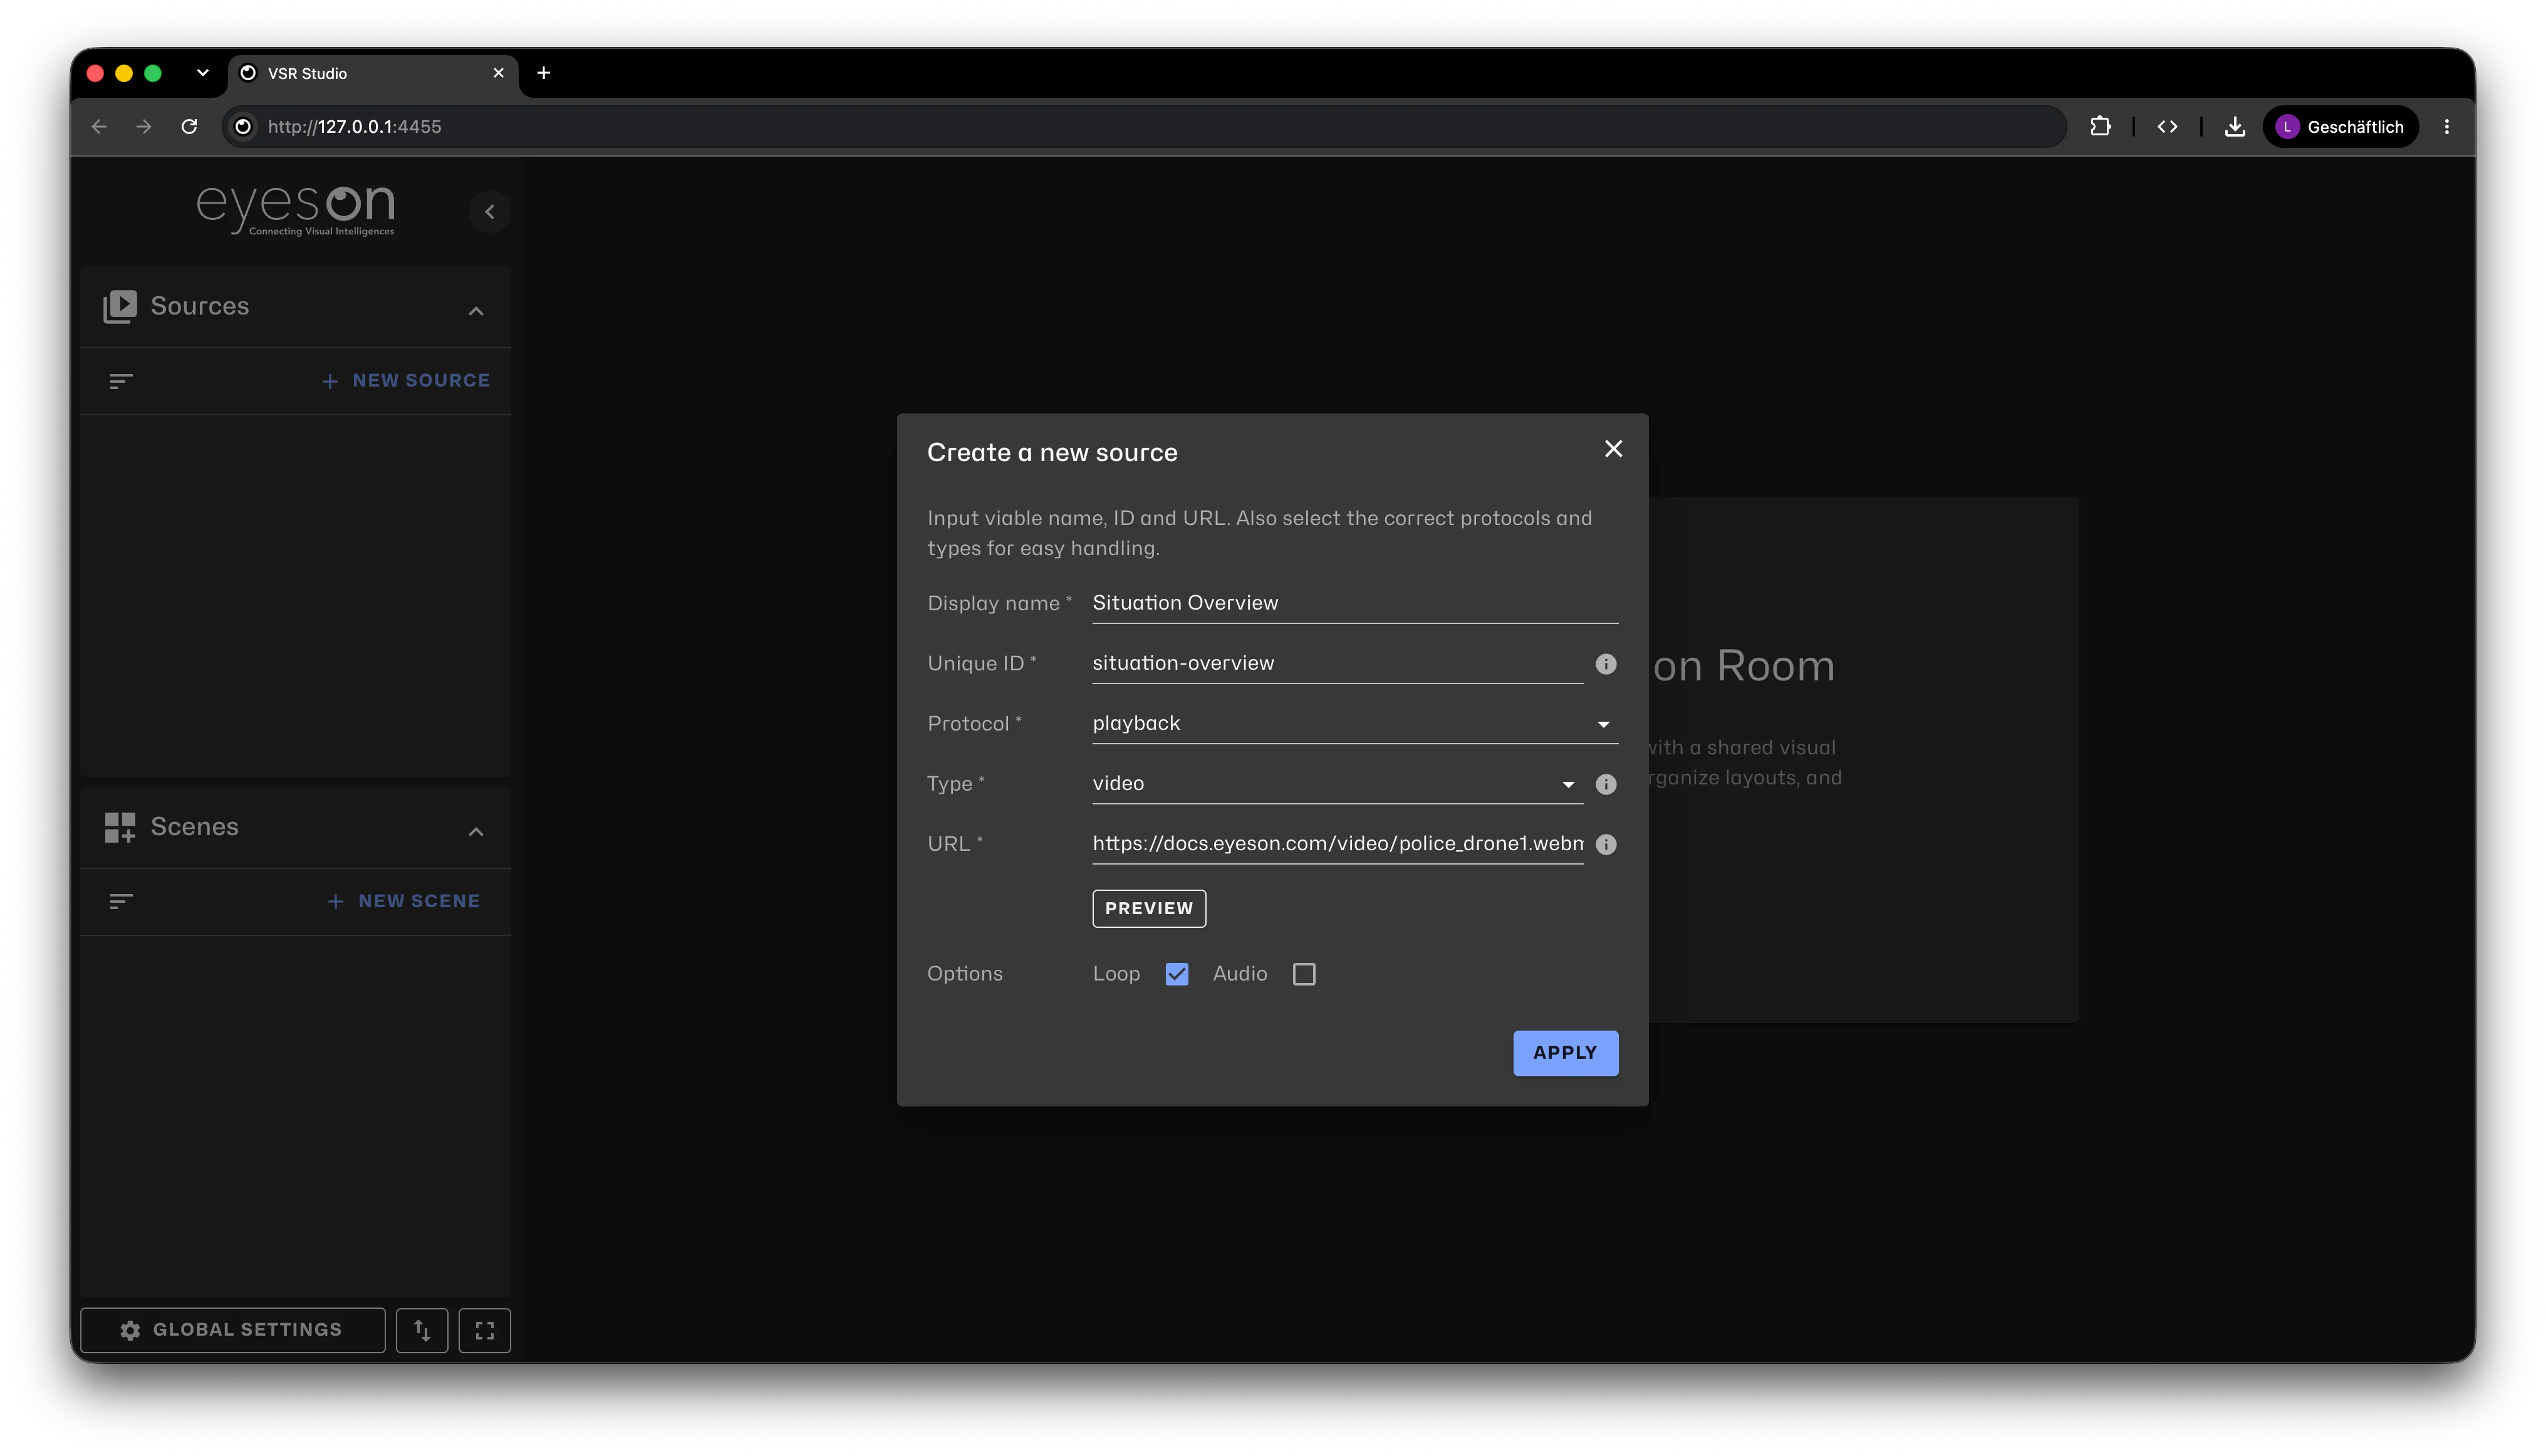Open the Protocol dropdown showing playback
The width and height of the screenshot is (2546, 1456).
[1354, 723]
